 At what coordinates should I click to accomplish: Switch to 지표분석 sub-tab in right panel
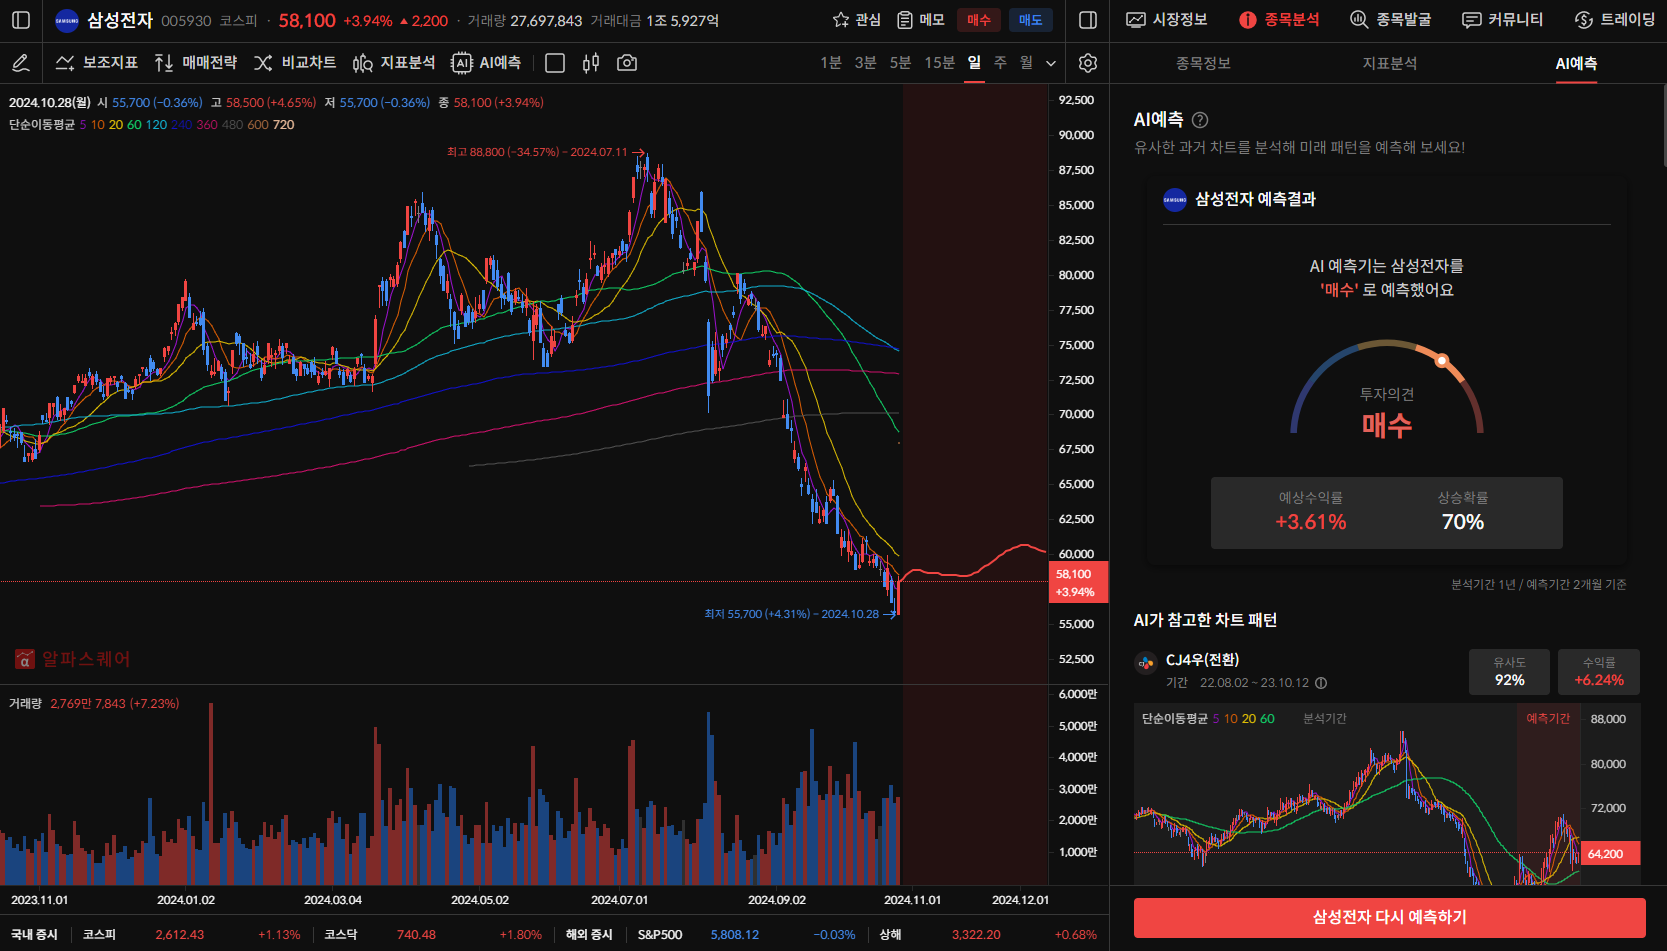click(1390, 63)
